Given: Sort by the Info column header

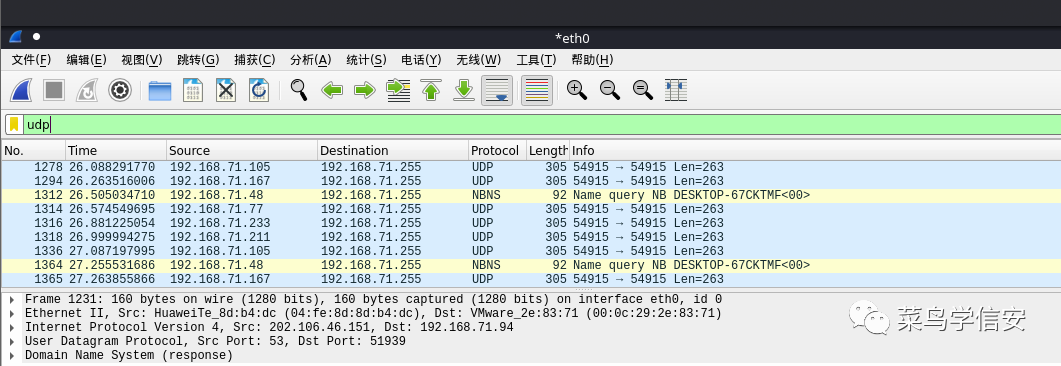Looking at the screenshot, I should tap(815, 151).
